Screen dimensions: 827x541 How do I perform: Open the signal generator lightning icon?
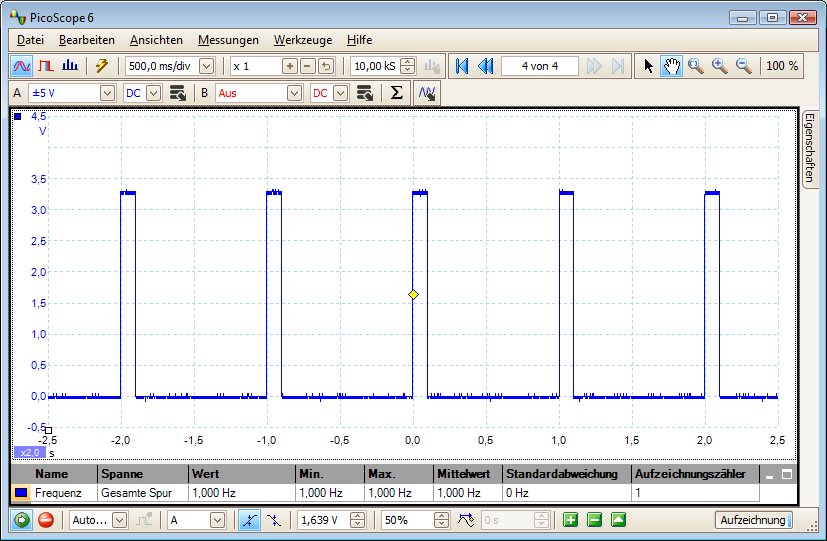(x=101, y=66)
